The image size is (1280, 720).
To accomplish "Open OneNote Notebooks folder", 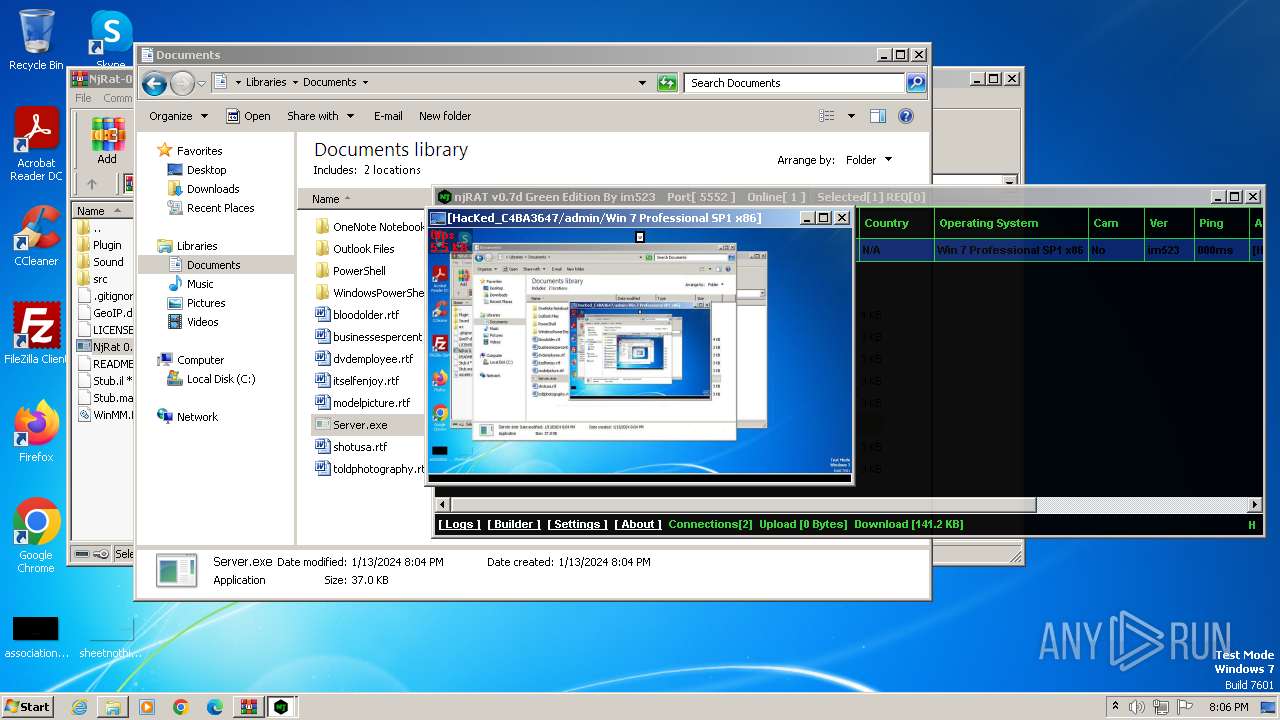I will point(368,227).
